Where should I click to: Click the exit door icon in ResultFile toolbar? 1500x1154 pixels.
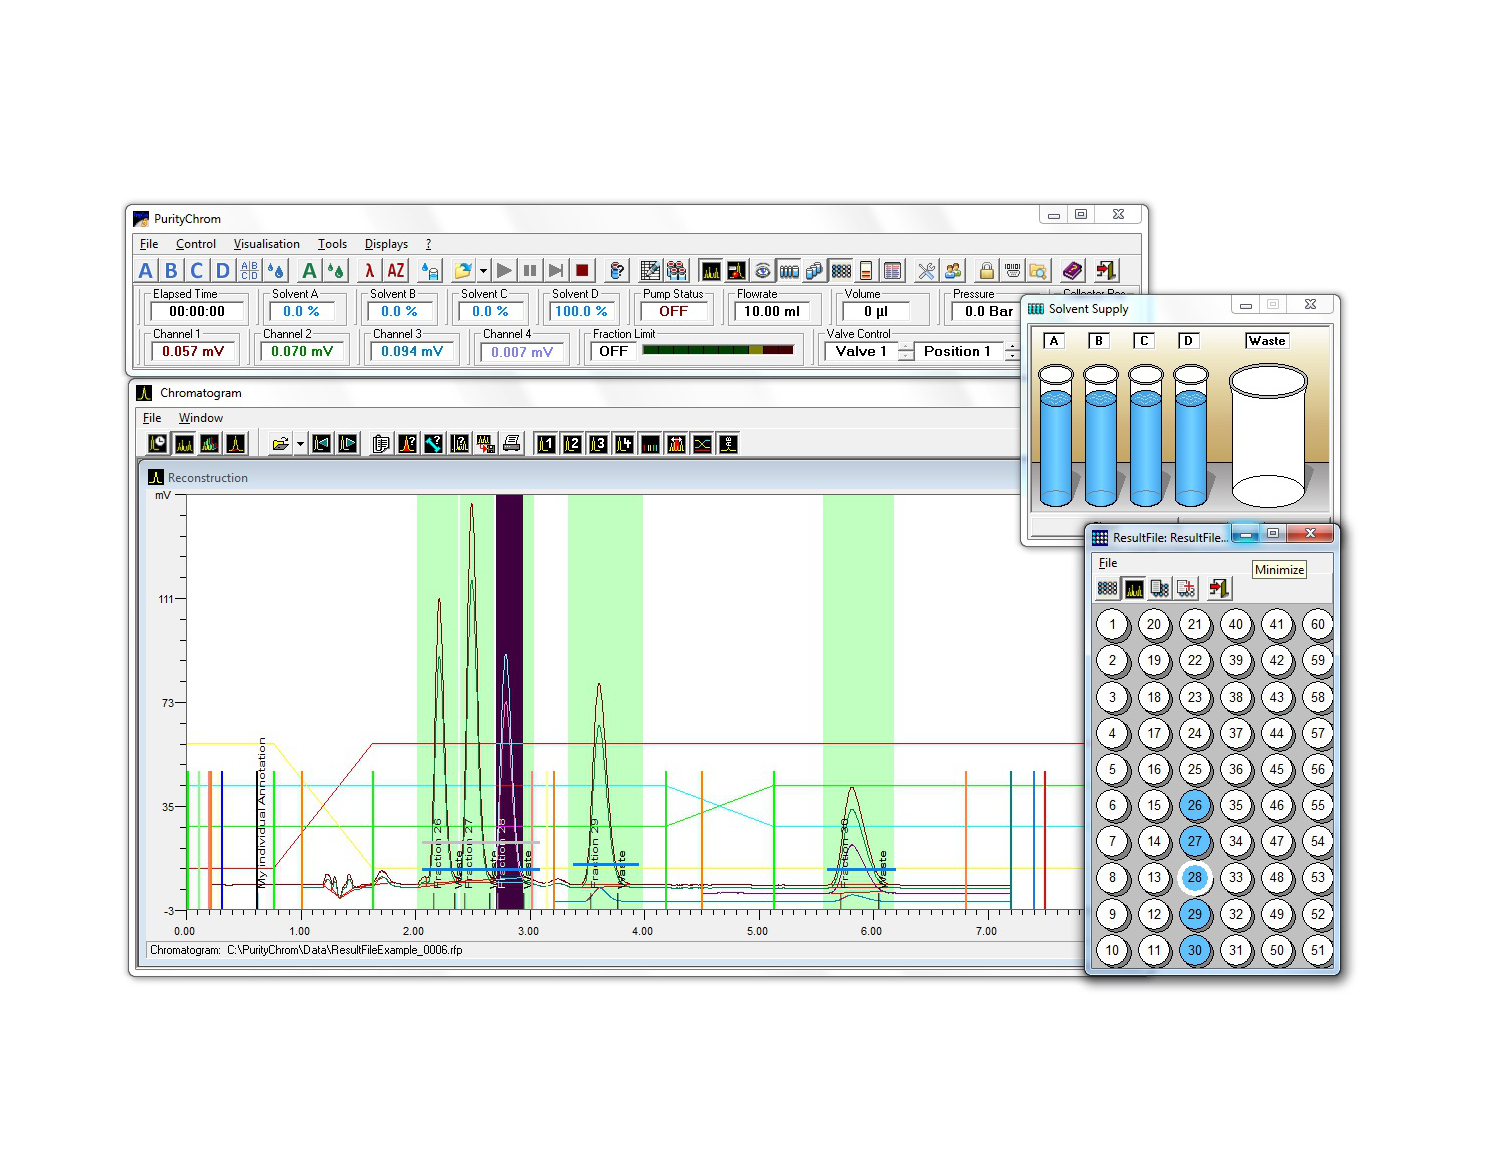[1218, 589]
